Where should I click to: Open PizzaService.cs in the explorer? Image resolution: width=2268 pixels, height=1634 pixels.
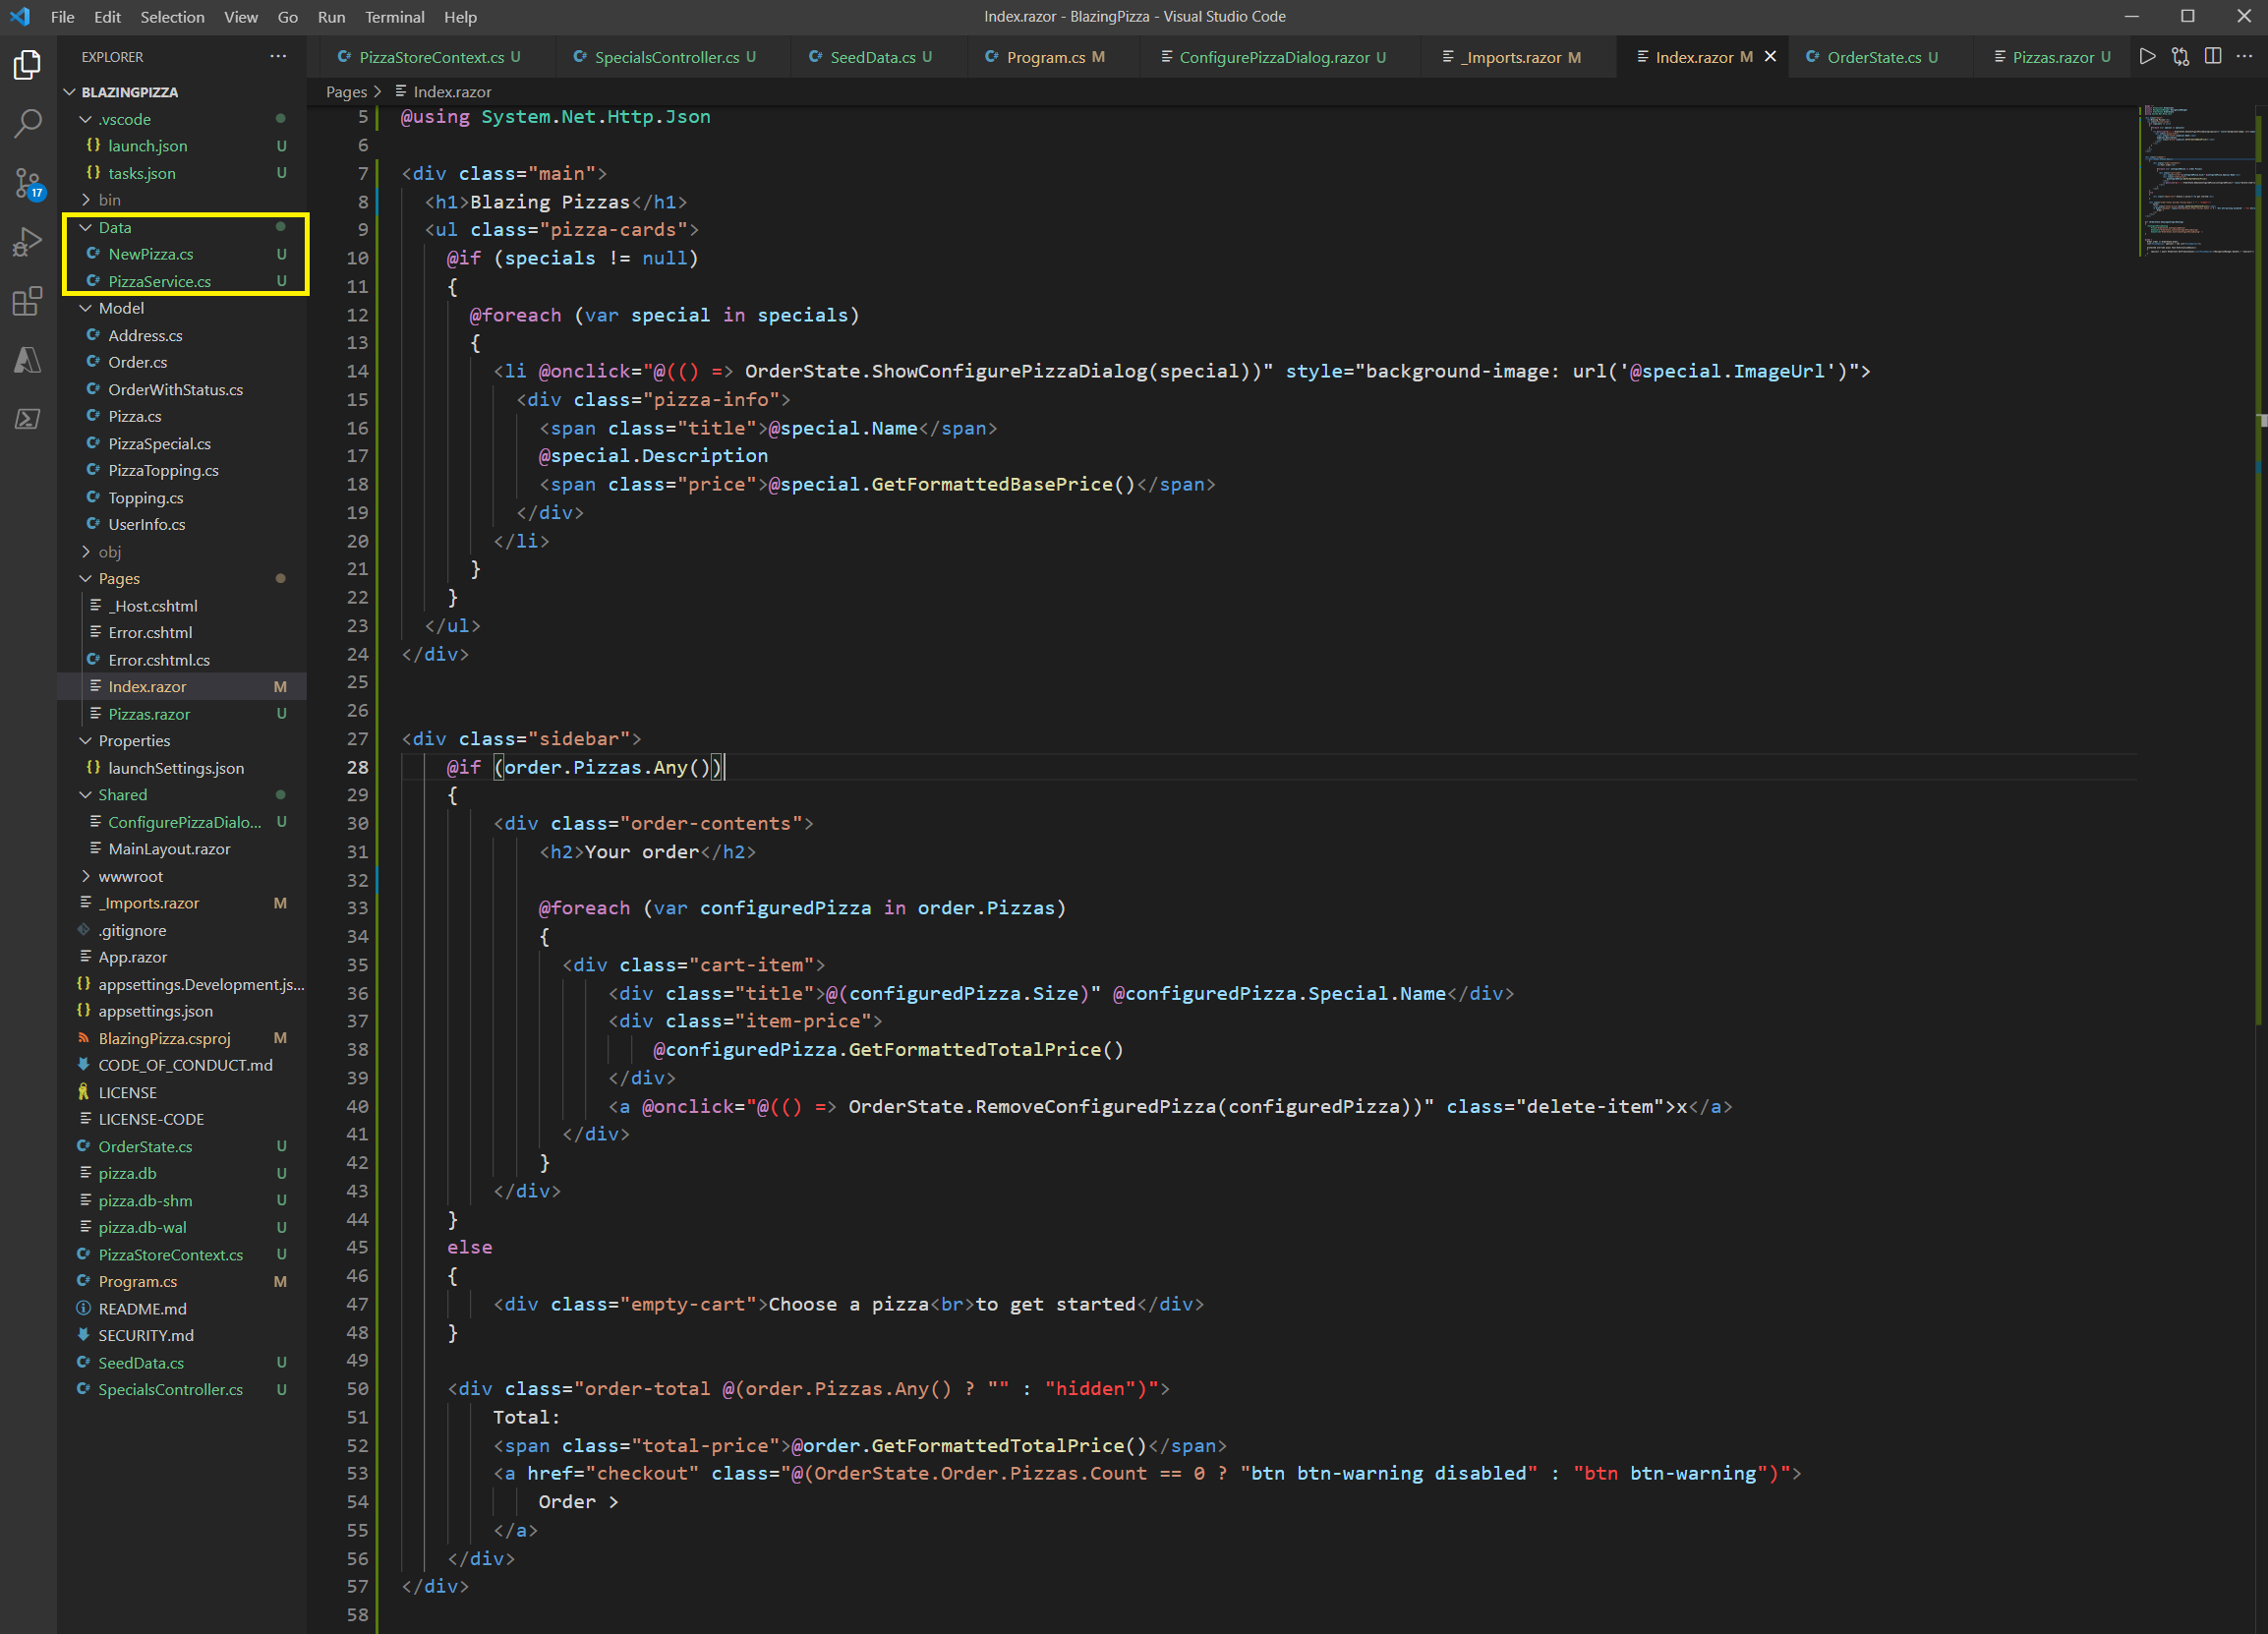tap(159, 282)
